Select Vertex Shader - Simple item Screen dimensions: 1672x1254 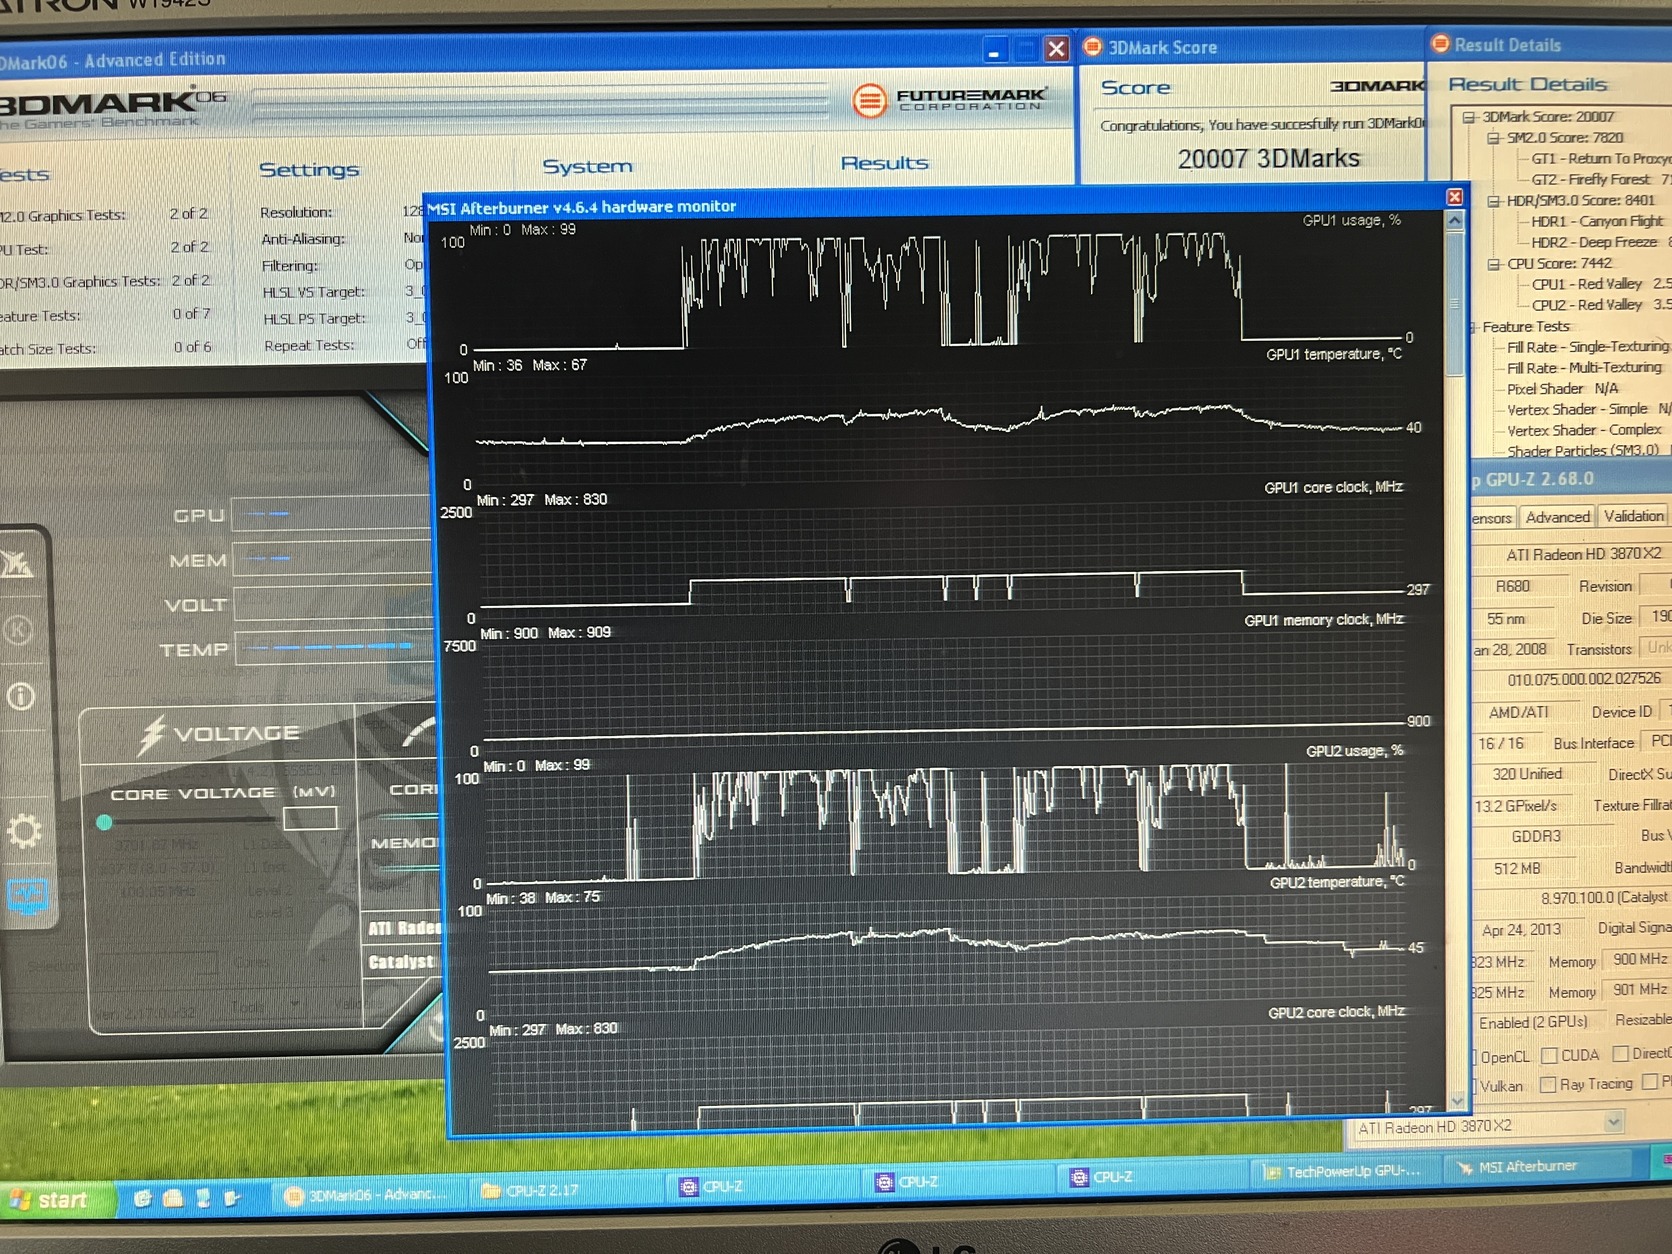(1589, 409)
